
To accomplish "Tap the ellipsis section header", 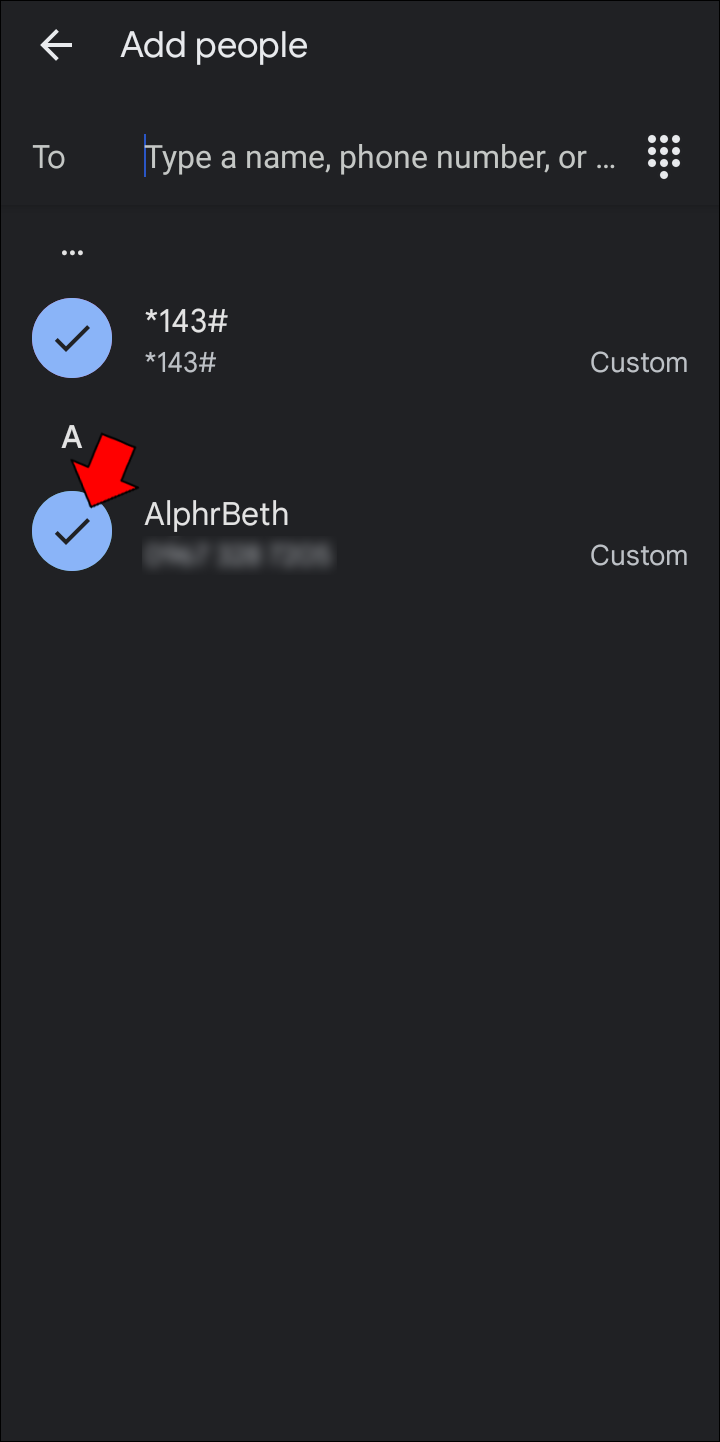I will [72, 253].
